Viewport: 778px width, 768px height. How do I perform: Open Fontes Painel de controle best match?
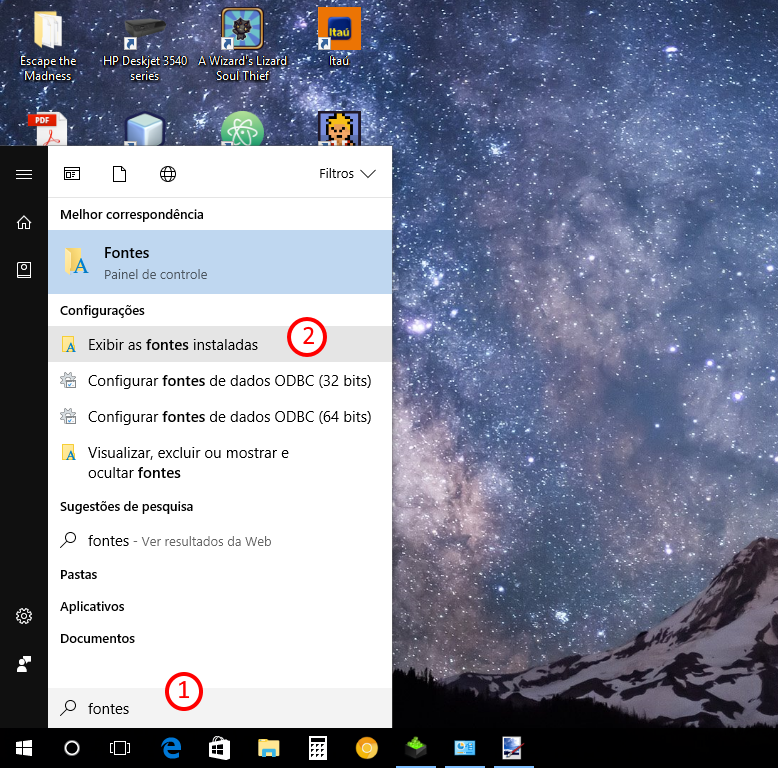[220, 262]
